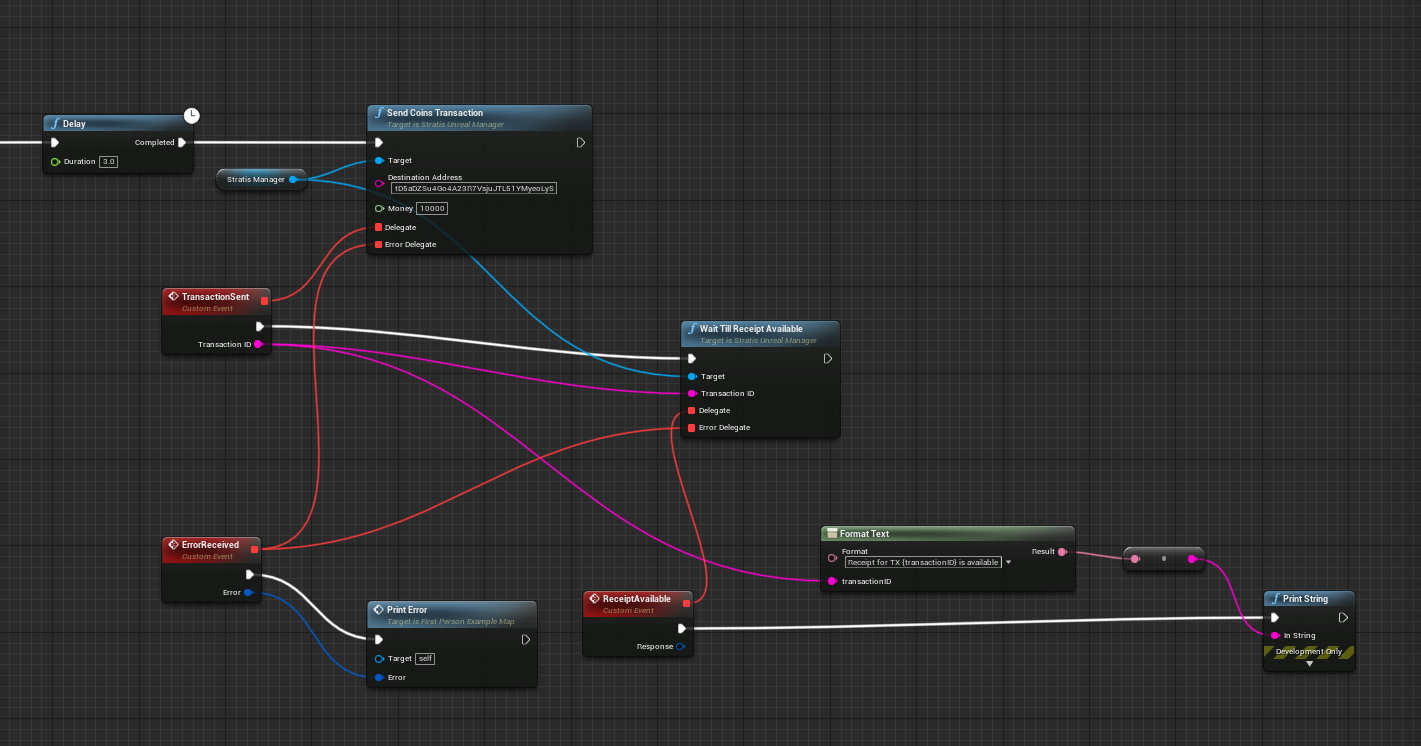Click the Format input pin on Format Text
Image resolution: width=1421 pixels, height=746 pixels.
(832, 557)
